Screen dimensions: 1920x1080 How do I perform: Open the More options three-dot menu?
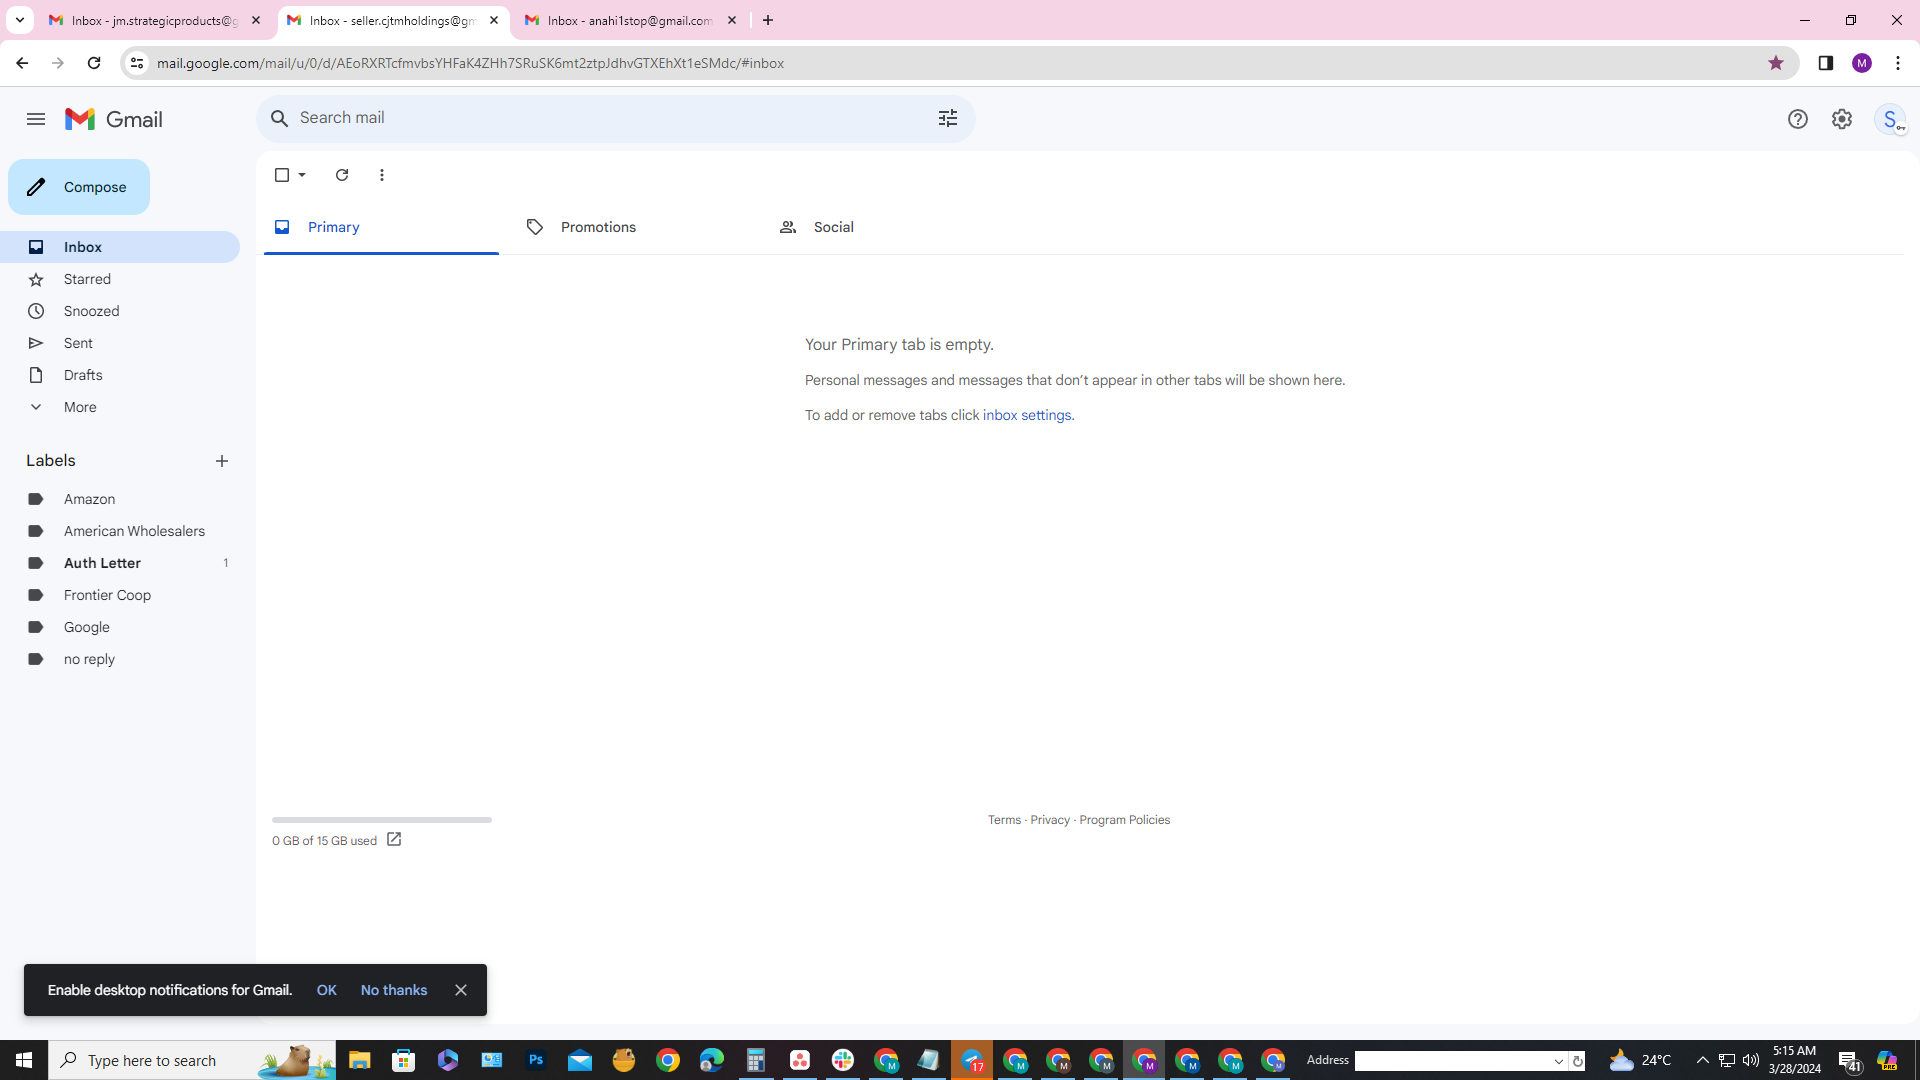[x=382, y=175]
